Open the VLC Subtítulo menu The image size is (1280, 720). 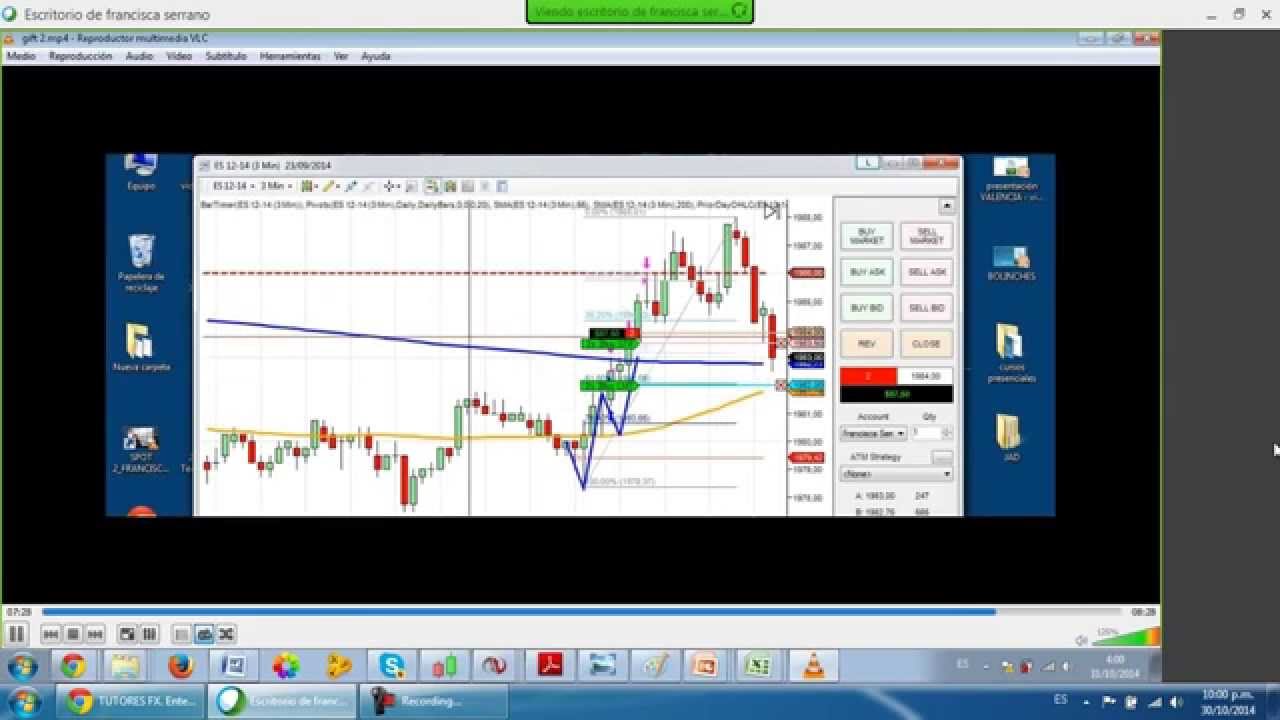coord(226,56)
